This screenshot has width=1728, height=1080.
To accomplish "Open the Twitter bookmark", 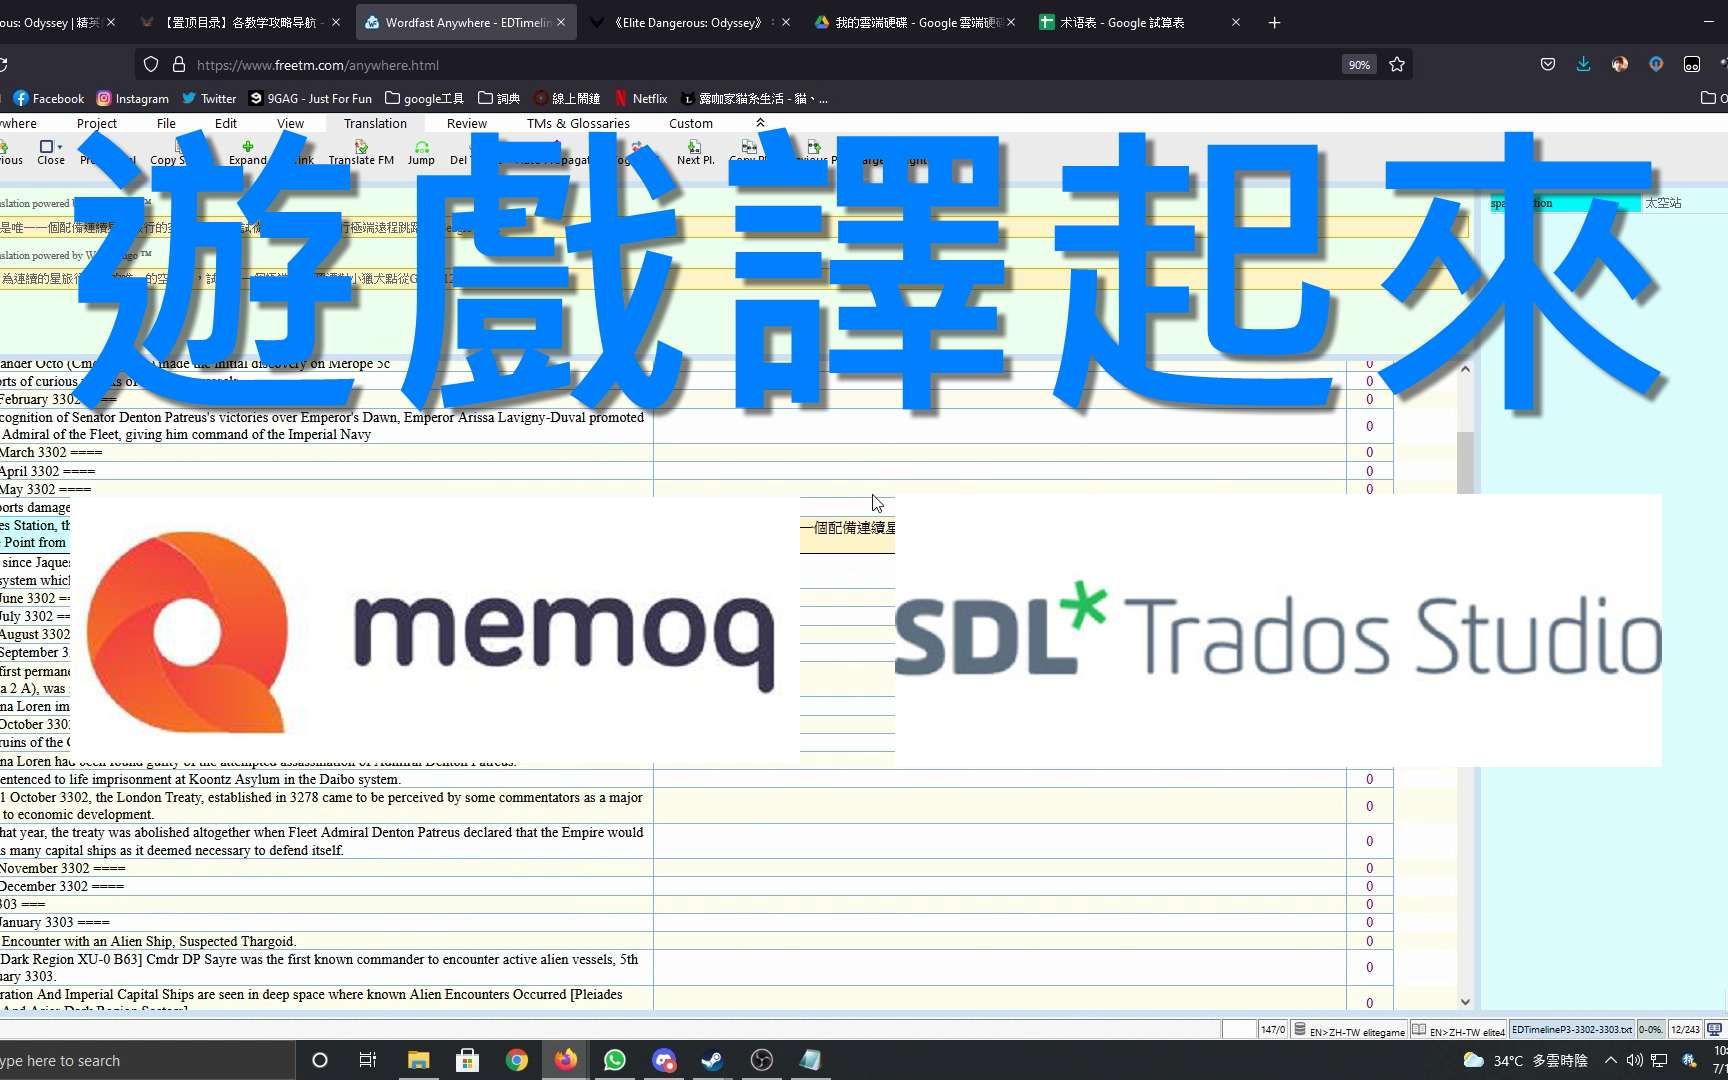I will click(x=209, y=98).
